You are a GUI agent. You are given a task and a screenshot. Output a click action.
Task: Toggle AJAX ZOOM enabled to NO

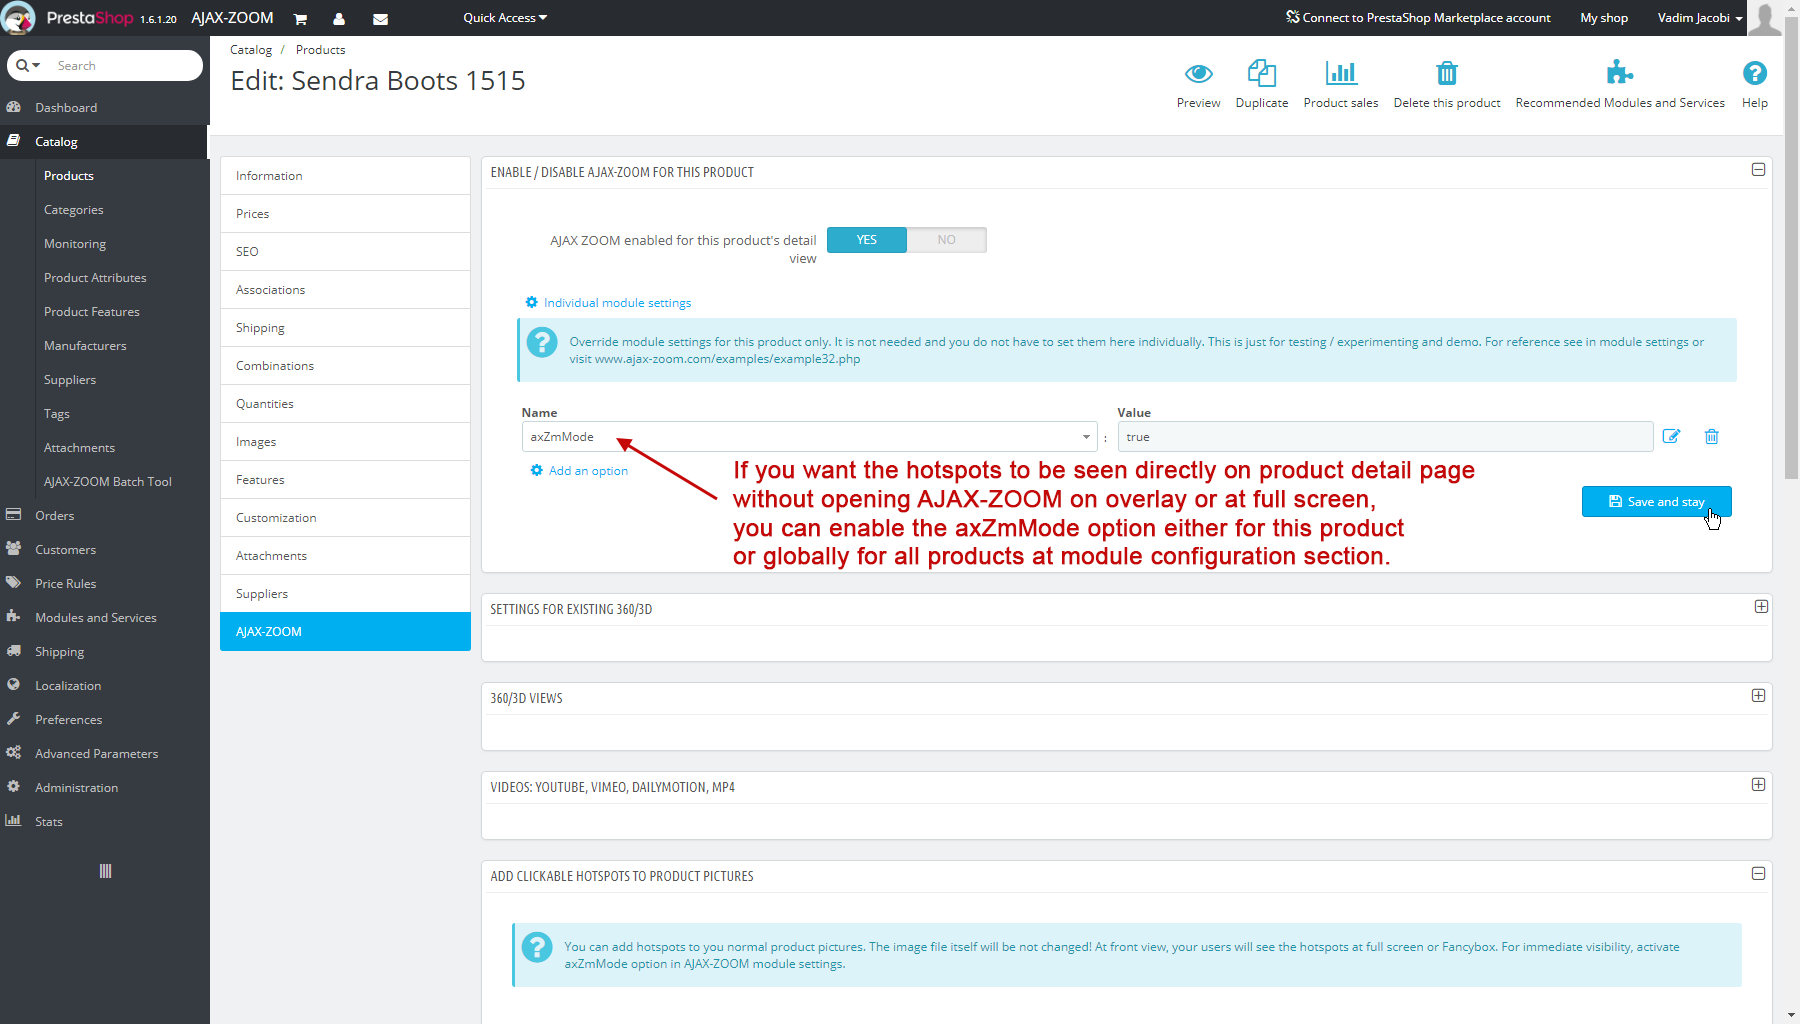pos(946,240)
